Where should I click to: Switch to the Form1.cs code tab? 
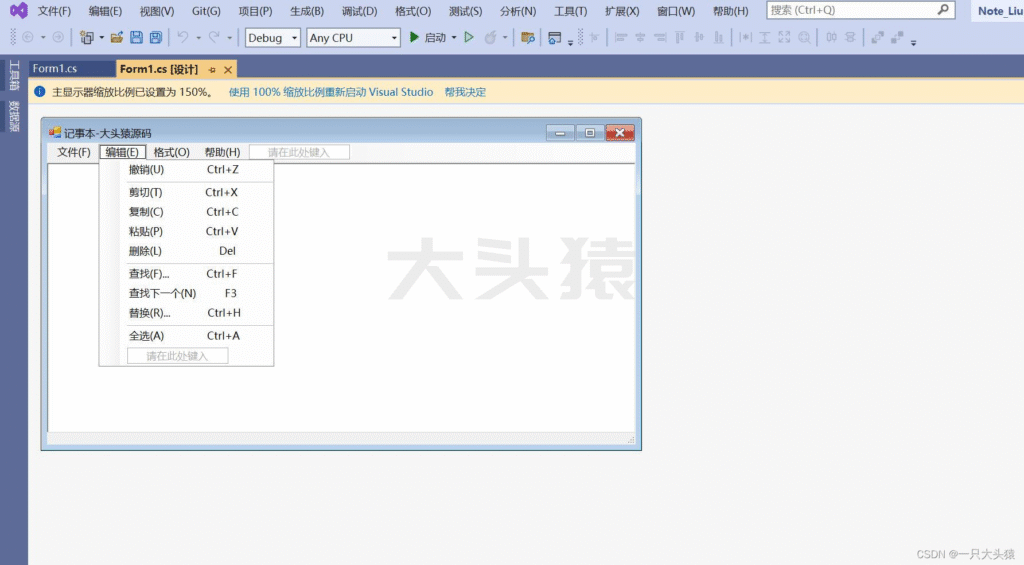pos(55,69)
